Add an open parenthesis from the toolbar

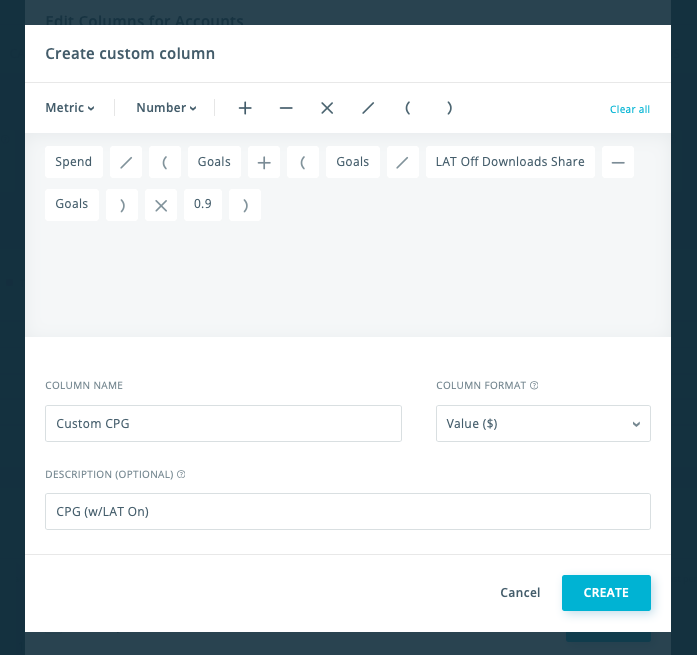click(x=408, y=108)
